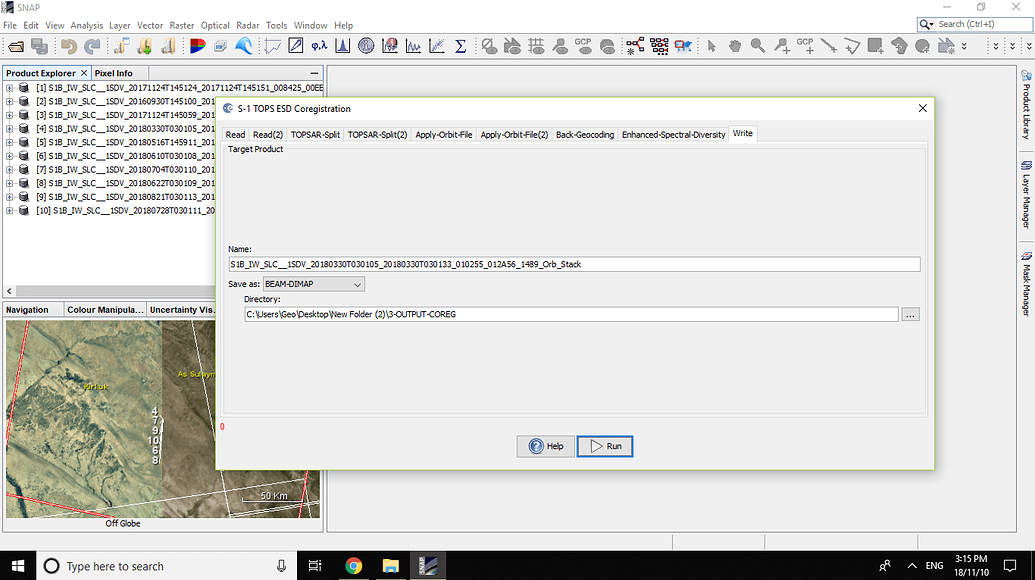Place a GCP marker tool
This screenshot has height=580, width=1035.
pos(807,45)
